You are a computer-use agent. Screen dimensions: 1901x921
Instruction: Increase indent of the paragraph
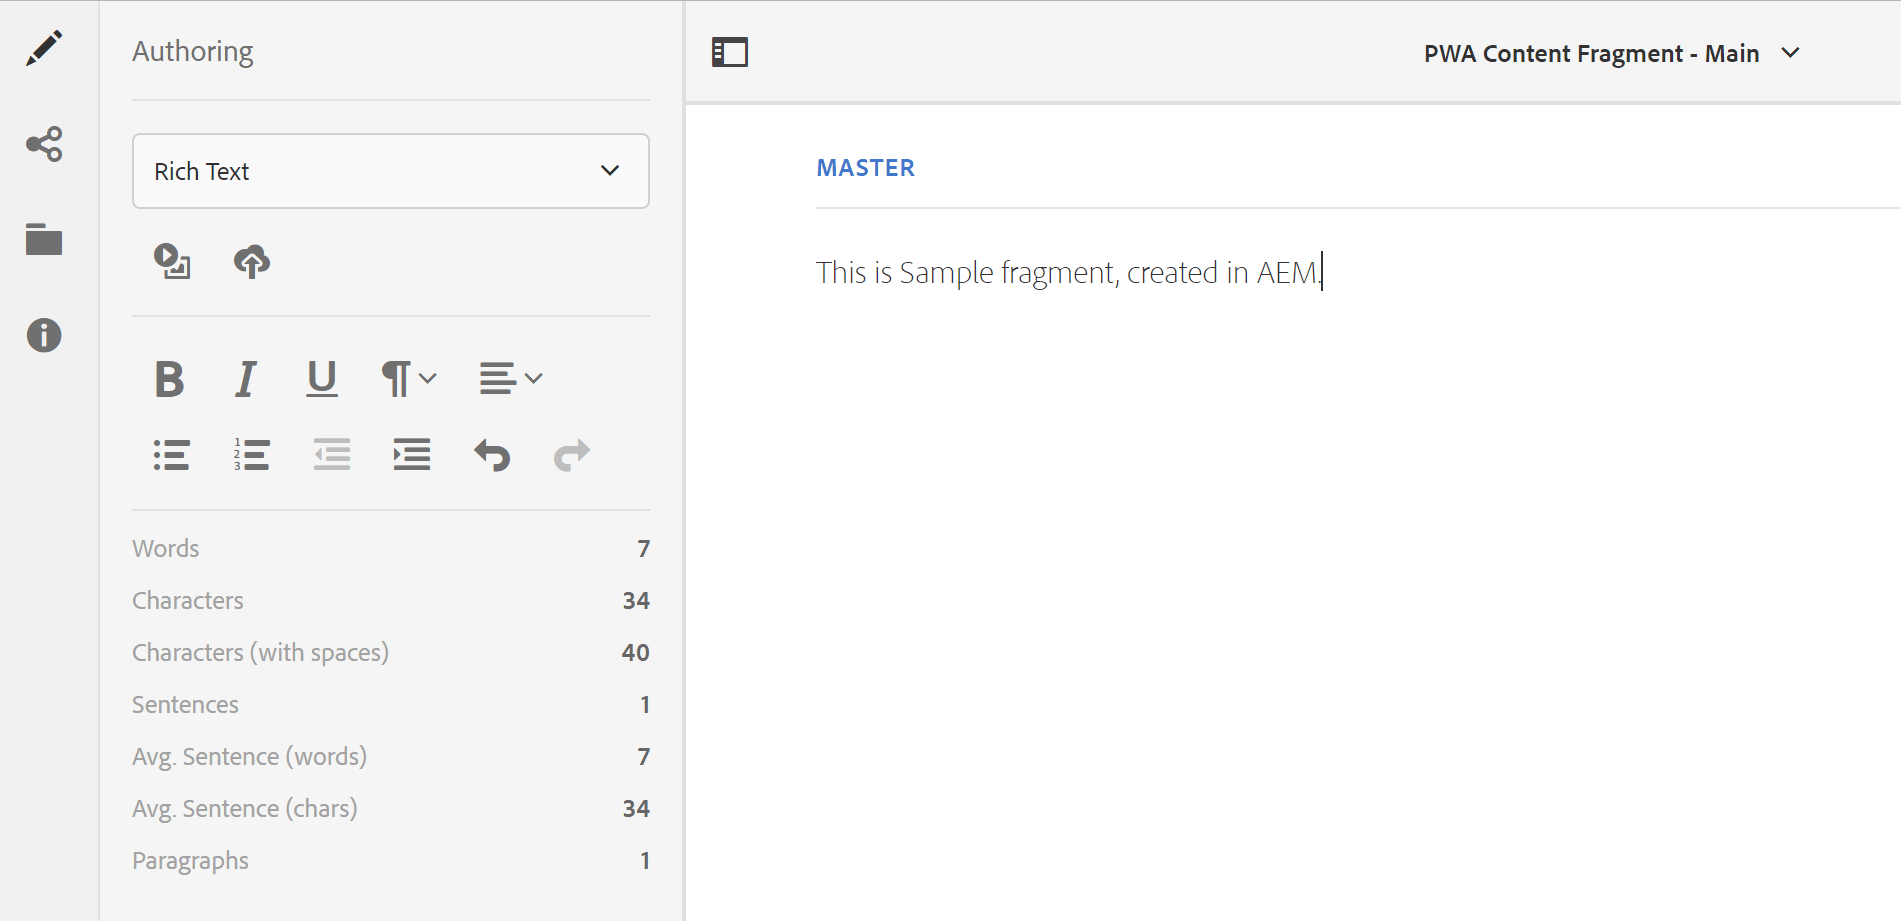(411, 455)
